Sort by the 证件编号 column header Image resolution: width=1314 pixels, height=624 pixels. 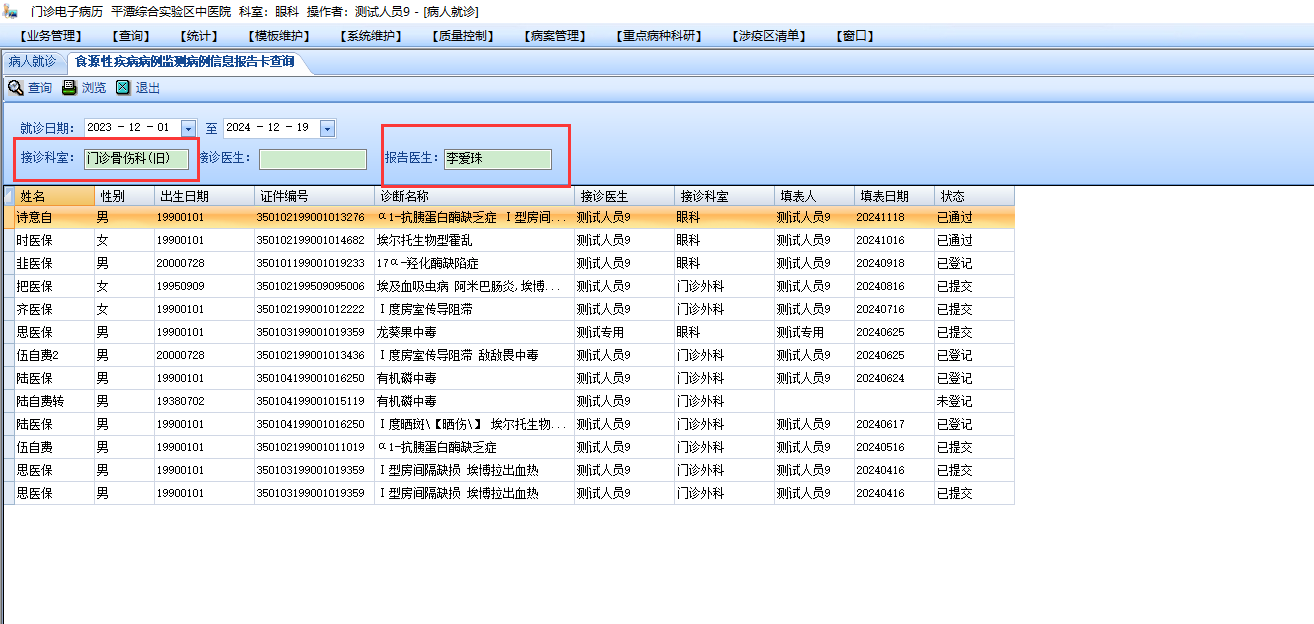(x=315, y=196)
